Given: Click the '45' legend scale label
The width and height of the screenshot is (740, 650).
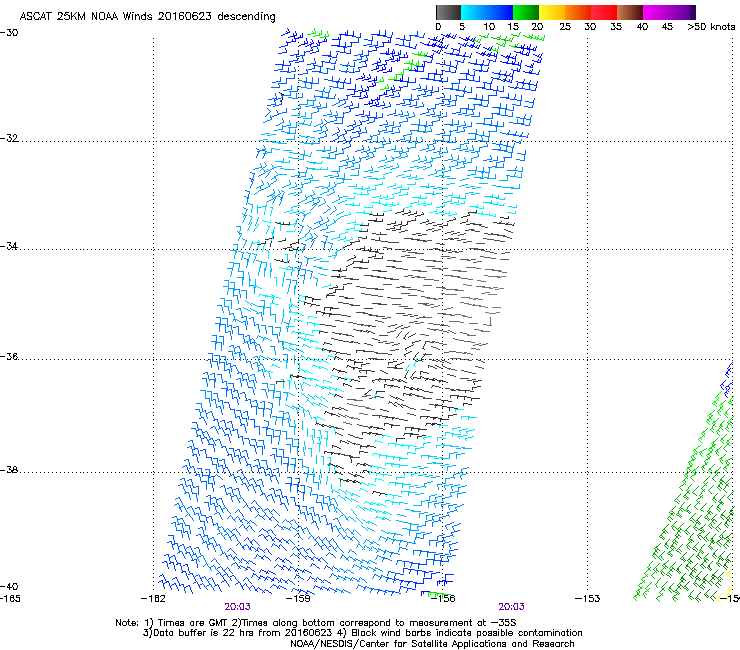Looking at the screenshot, I should coord(667,27).
